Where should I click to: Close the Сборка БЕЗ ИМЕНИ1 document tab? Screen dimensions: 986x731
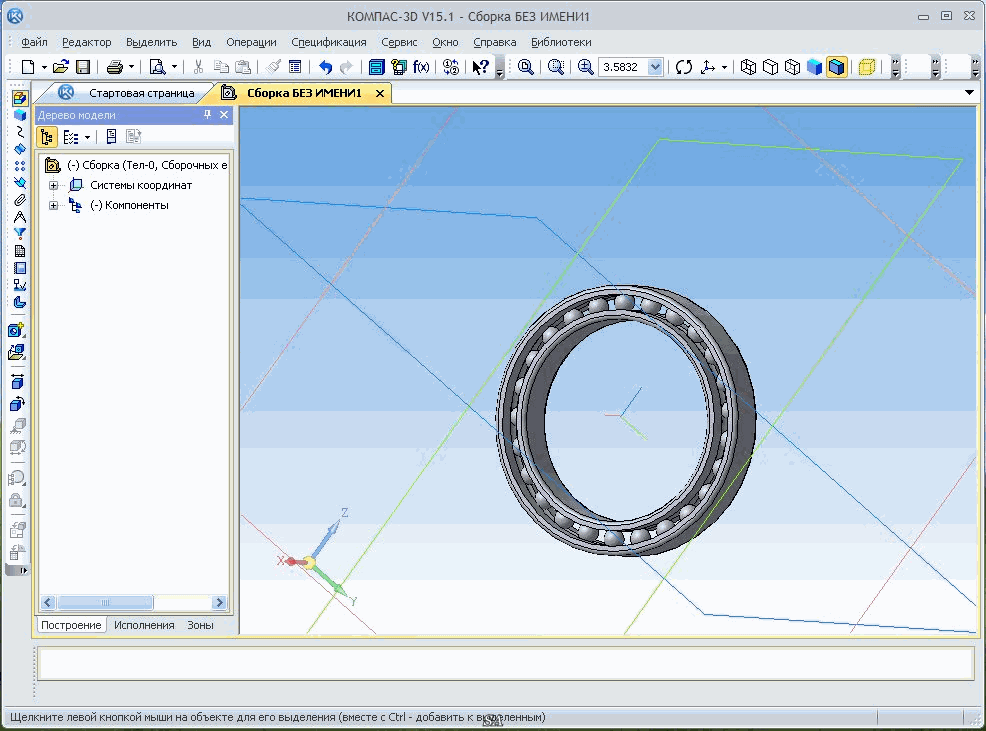[x=380, y=93]
